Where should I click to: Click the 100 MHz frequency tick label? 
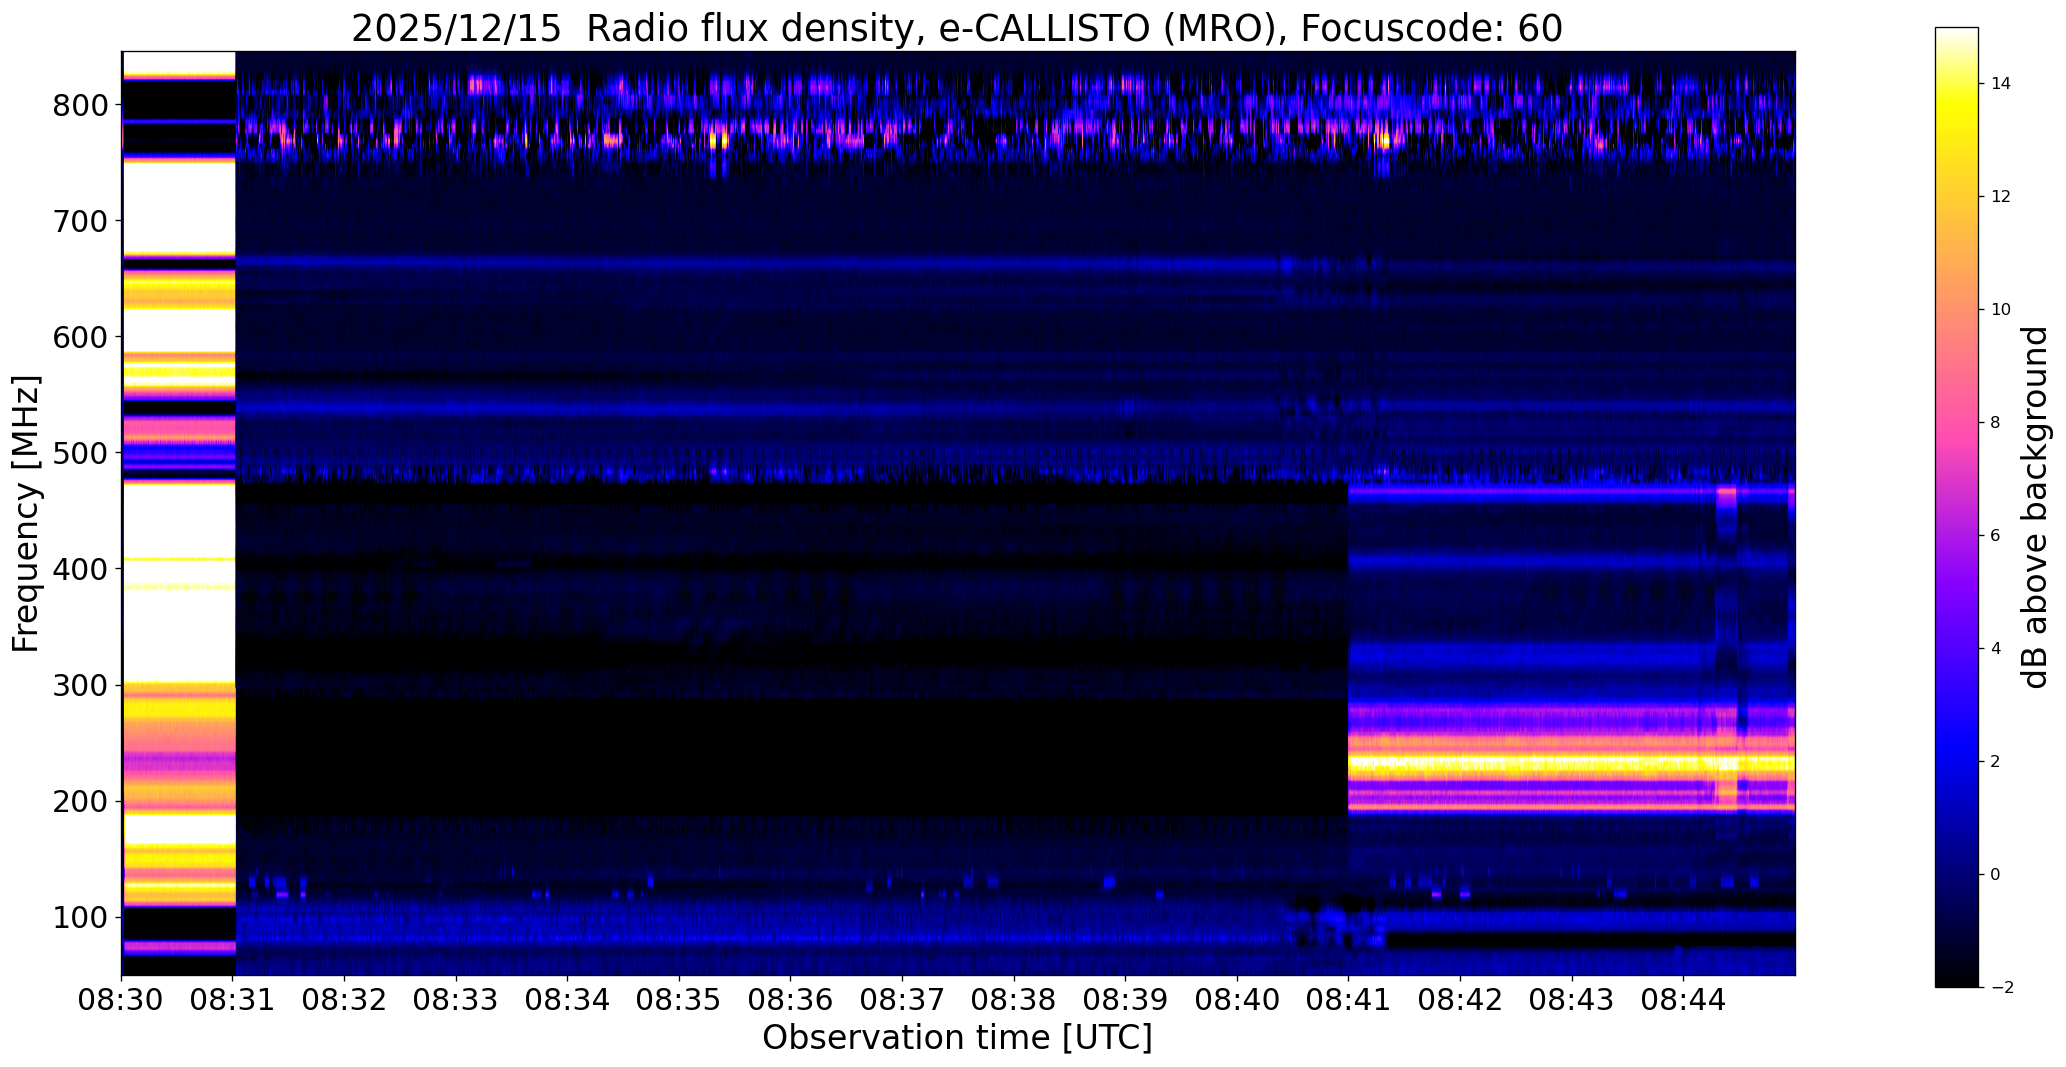(78, 917)
